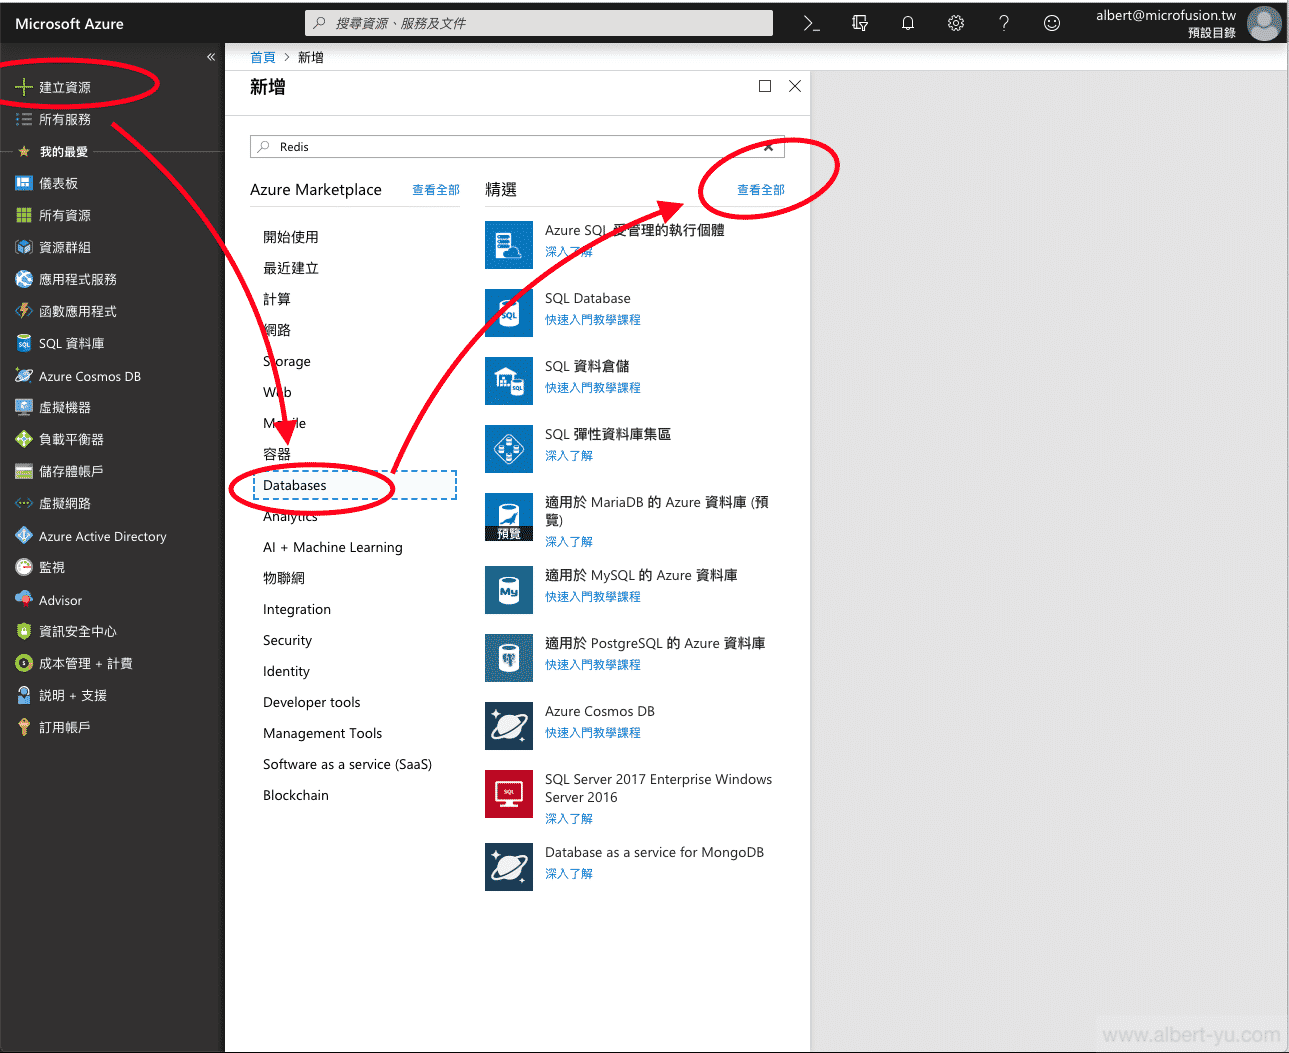Click the MySQL Azure 資料庫 icon

(509, 590)
